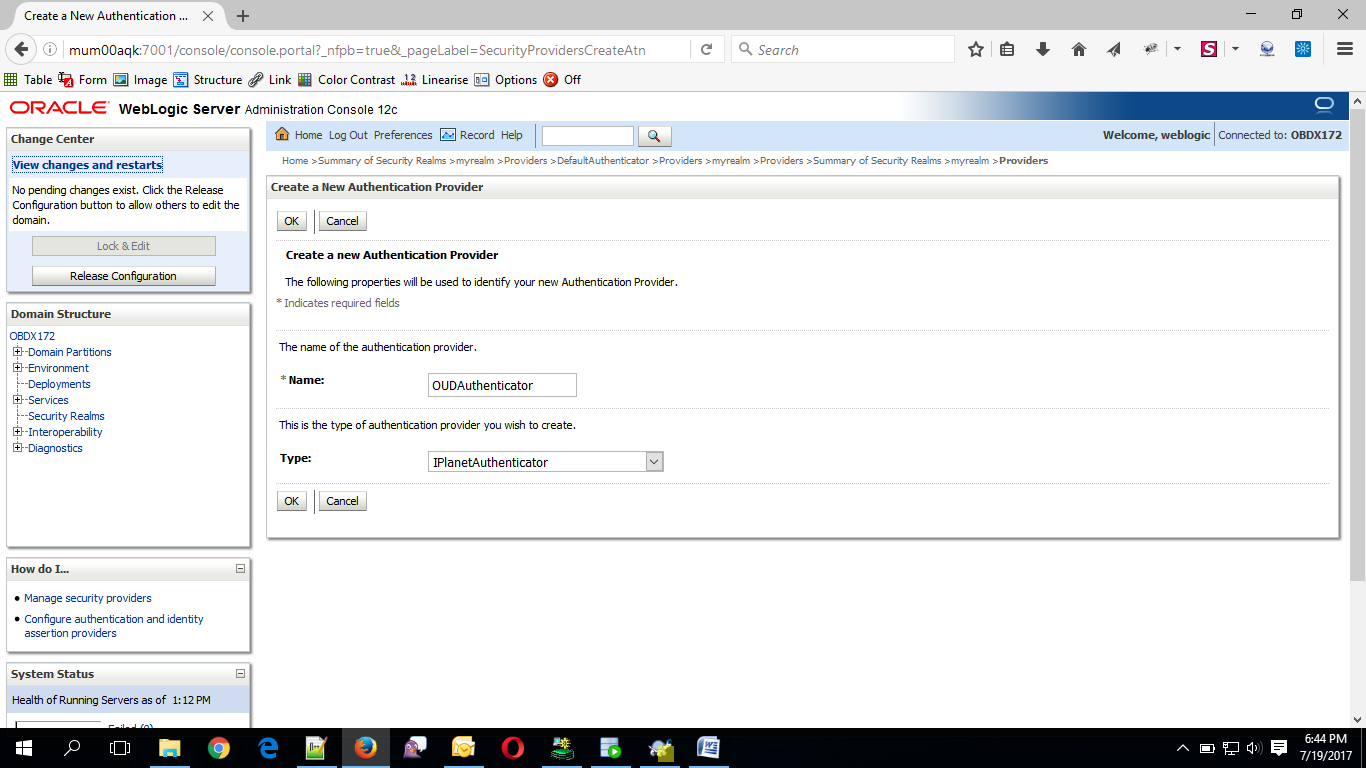
Task: Go to Firefox home page icon
Action: 1078,49
